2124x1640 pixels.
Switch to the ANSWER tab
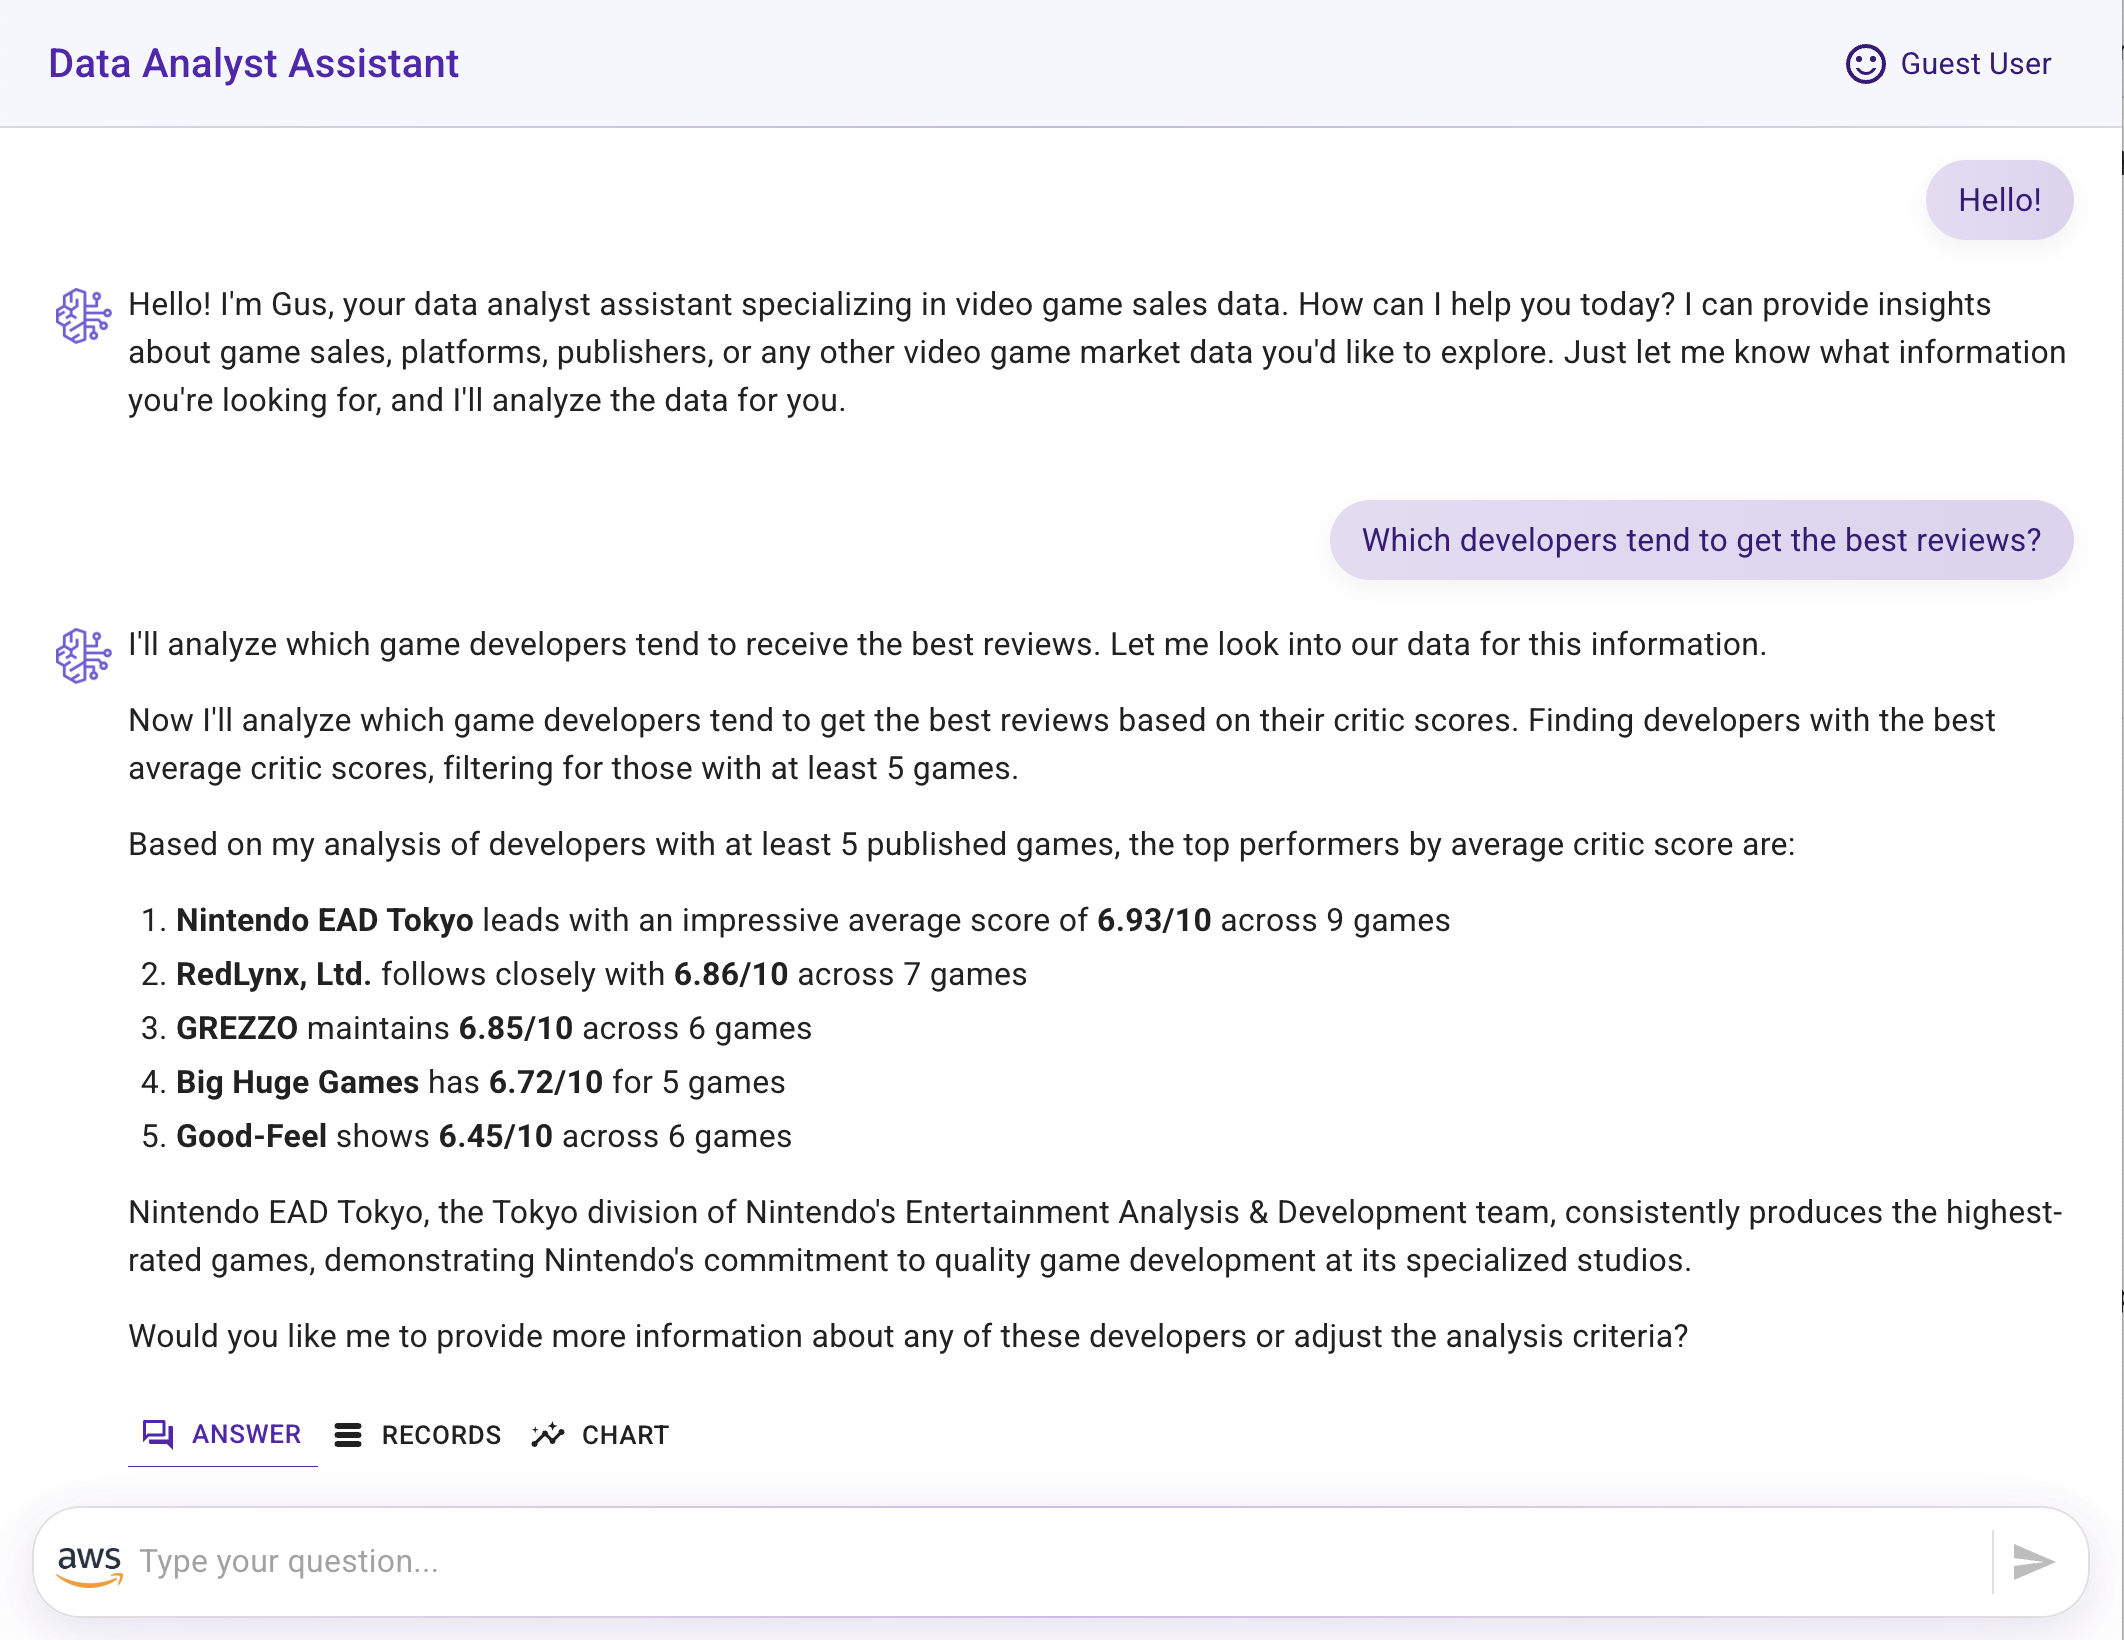(x=222, y=1435)
